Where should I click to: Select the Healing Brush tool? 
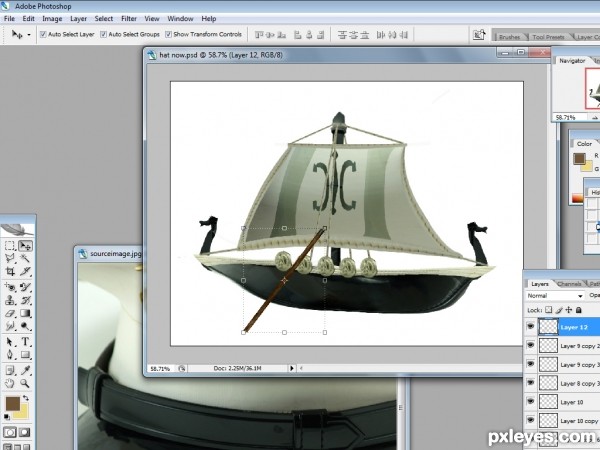pos(10,287)
